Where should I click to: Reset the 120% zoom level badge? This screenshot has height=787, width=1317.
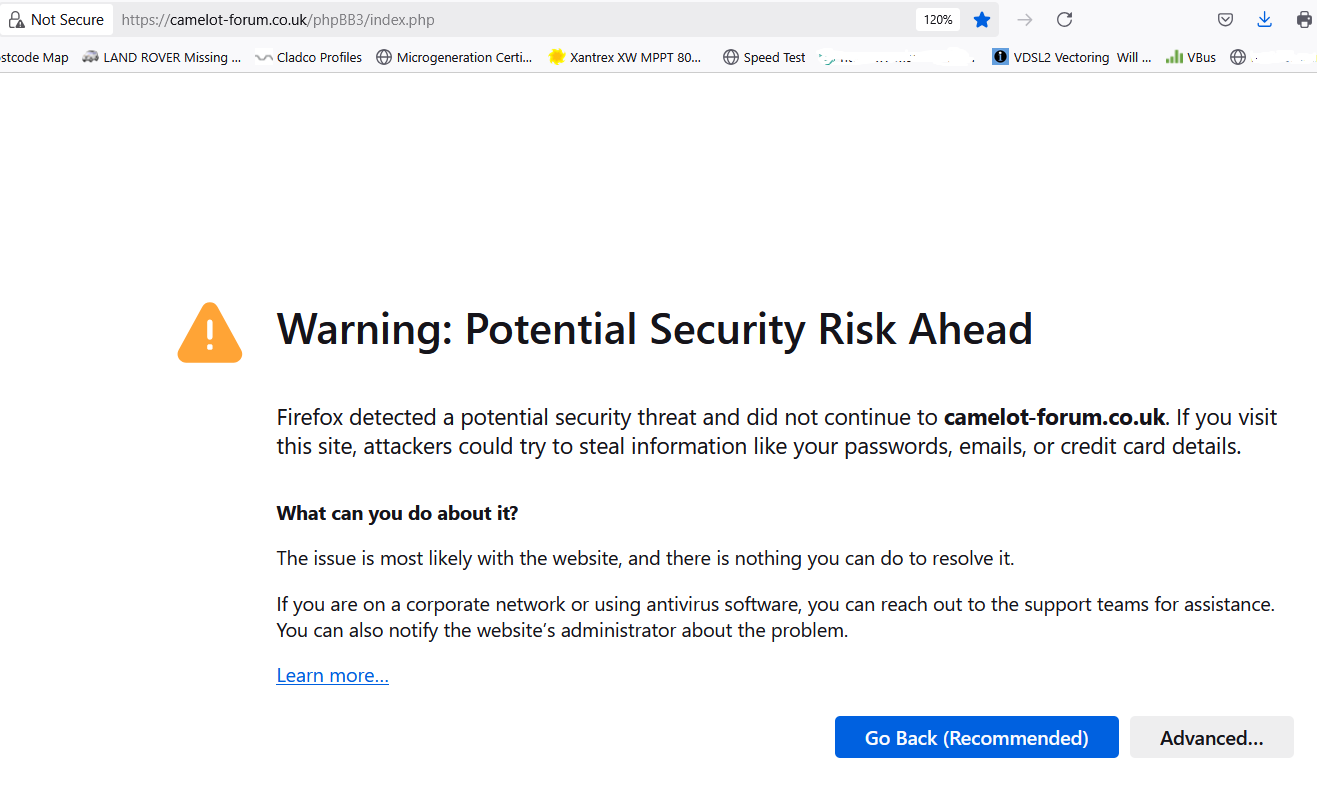tap(938, 20)
